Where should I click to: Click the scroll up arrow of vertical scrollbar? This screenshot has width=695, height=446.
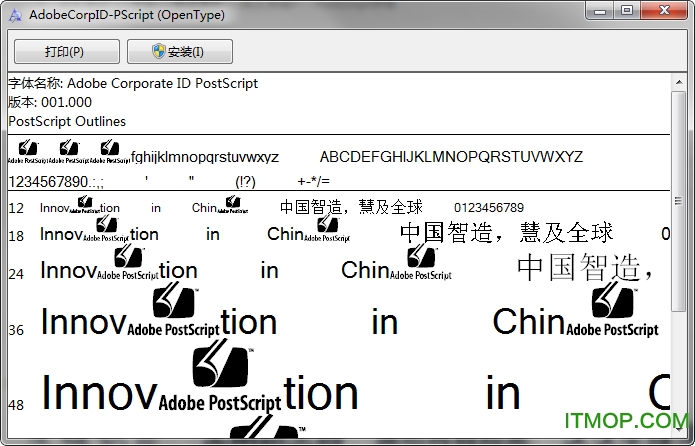pyautogui.click(x=679, y=82)
